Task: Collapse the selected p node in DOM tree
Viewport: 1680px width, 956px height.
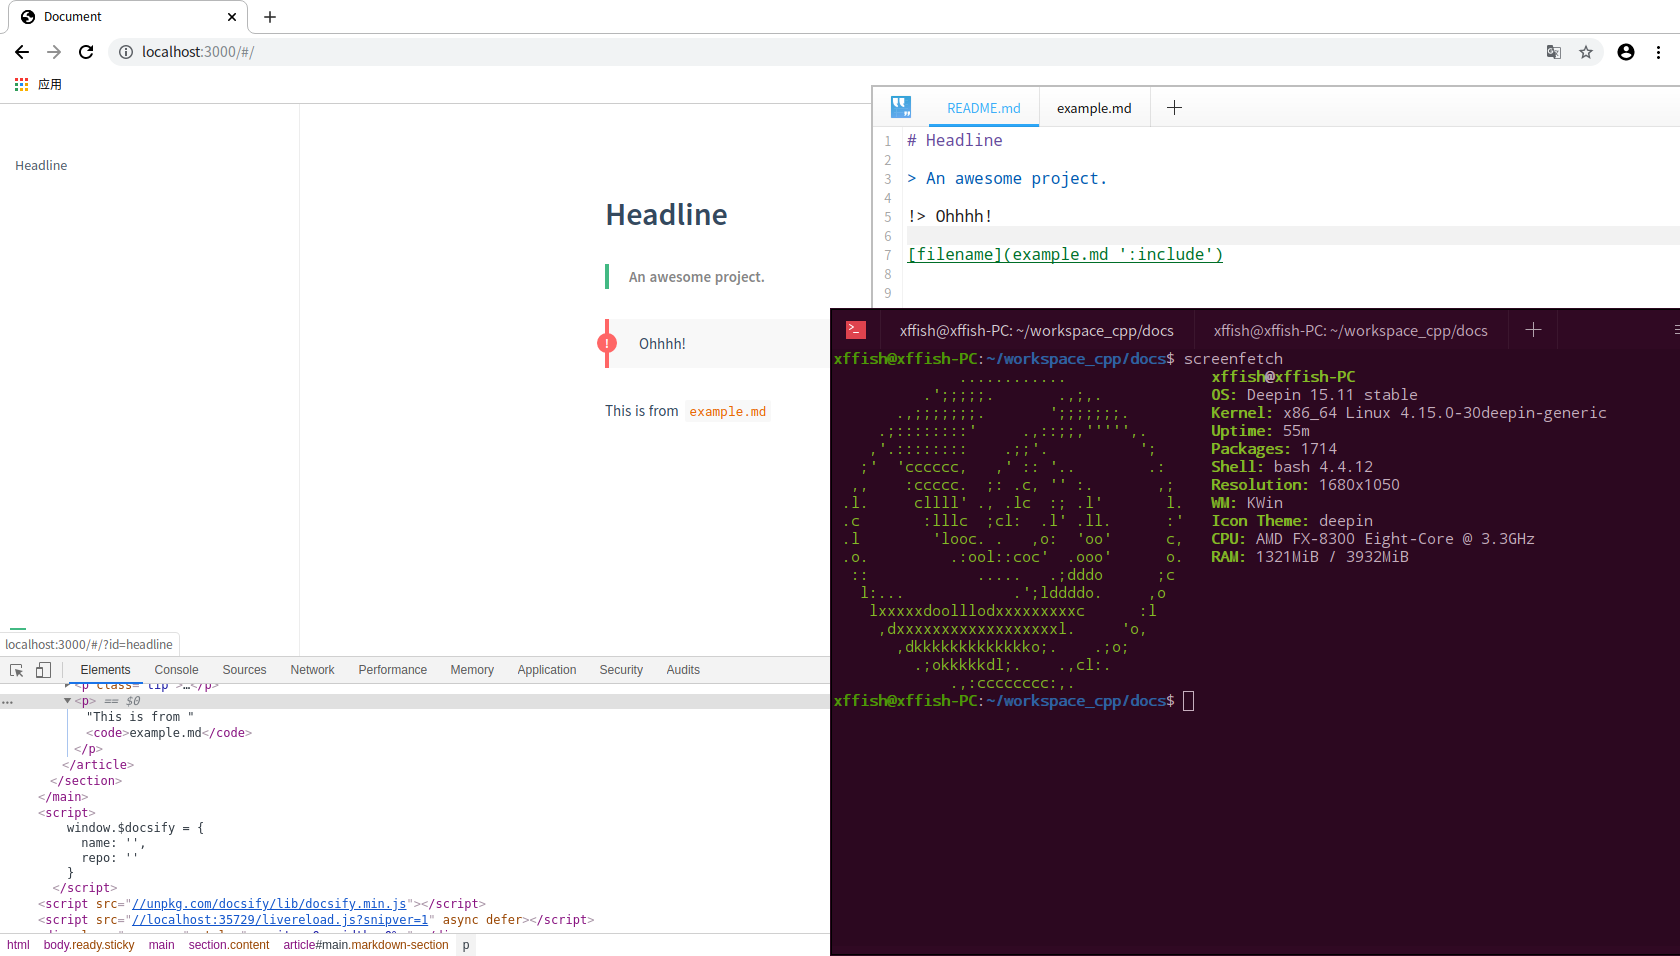Action: (x=68, y=701)
